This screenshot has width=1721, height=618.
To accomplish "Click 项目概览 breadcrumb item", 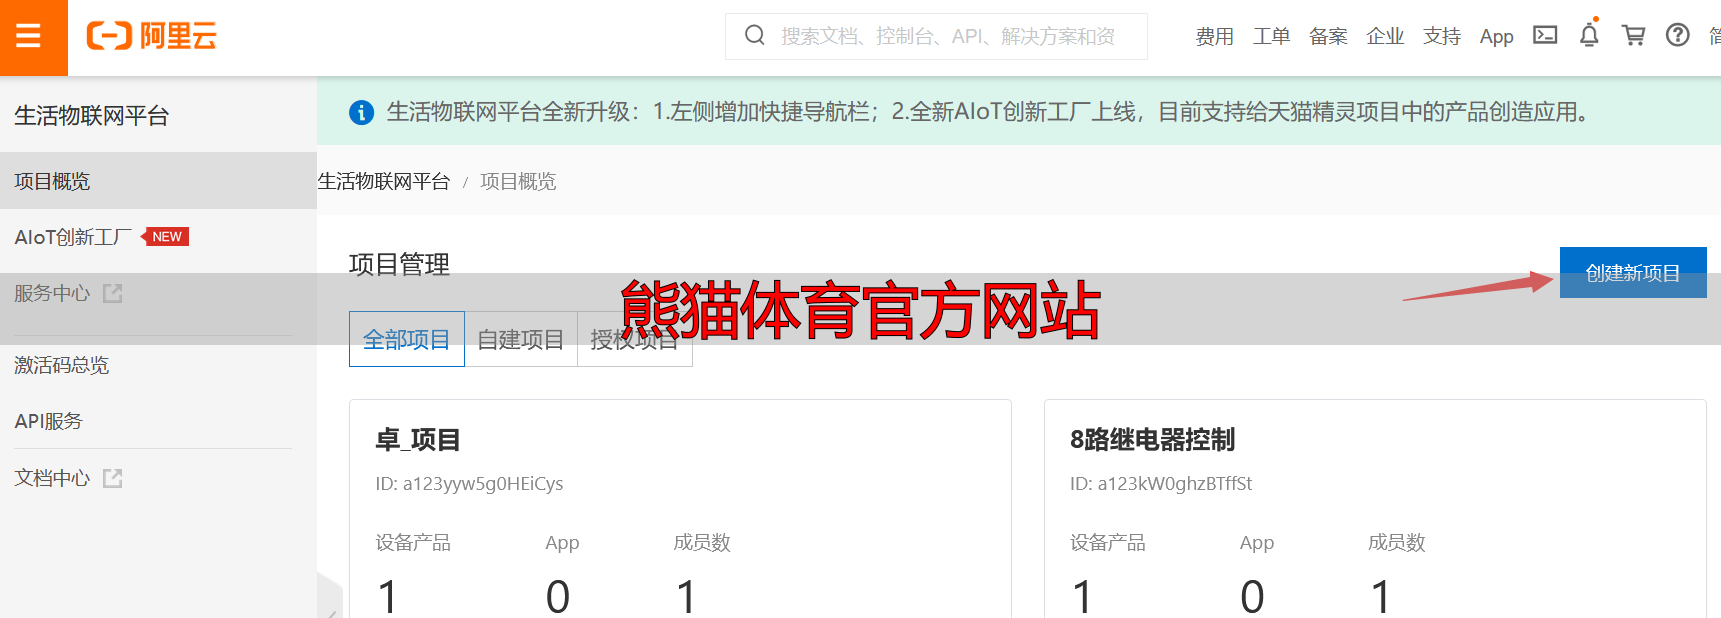I will [x=518, y=181].
